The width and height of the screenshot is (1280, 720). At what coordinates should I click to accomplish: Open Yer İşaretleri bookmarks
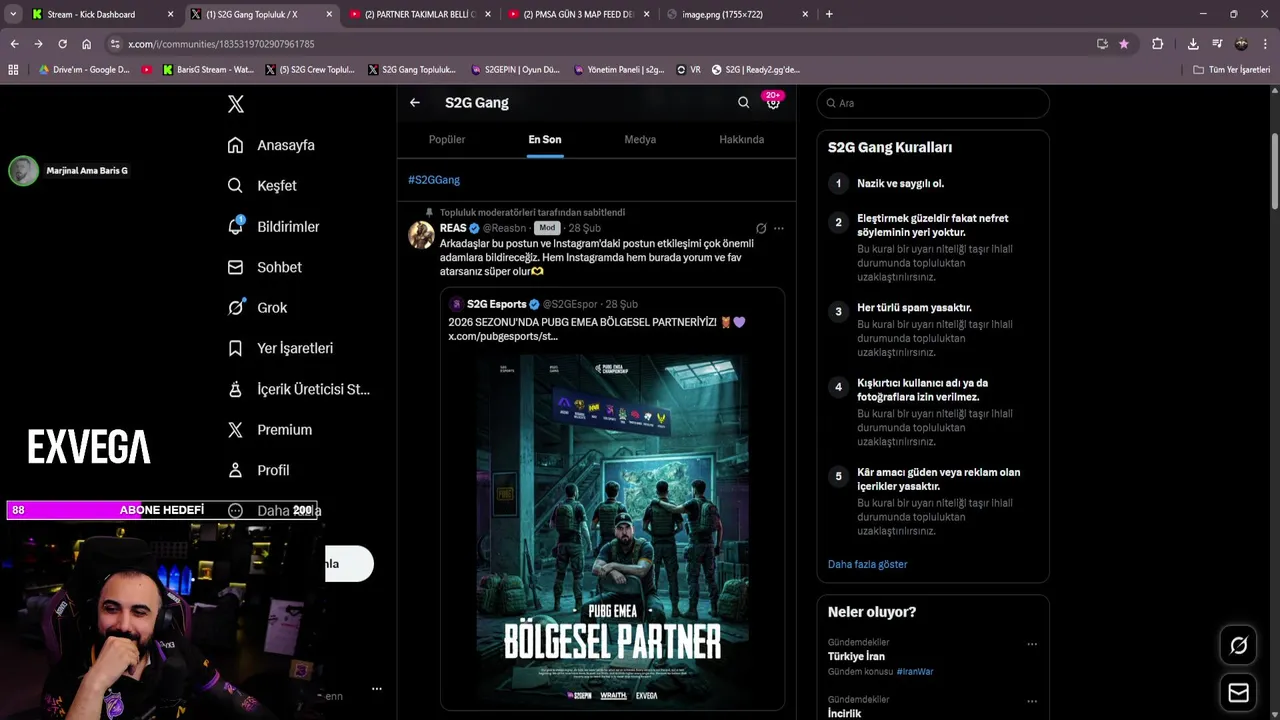click(280, 348)
